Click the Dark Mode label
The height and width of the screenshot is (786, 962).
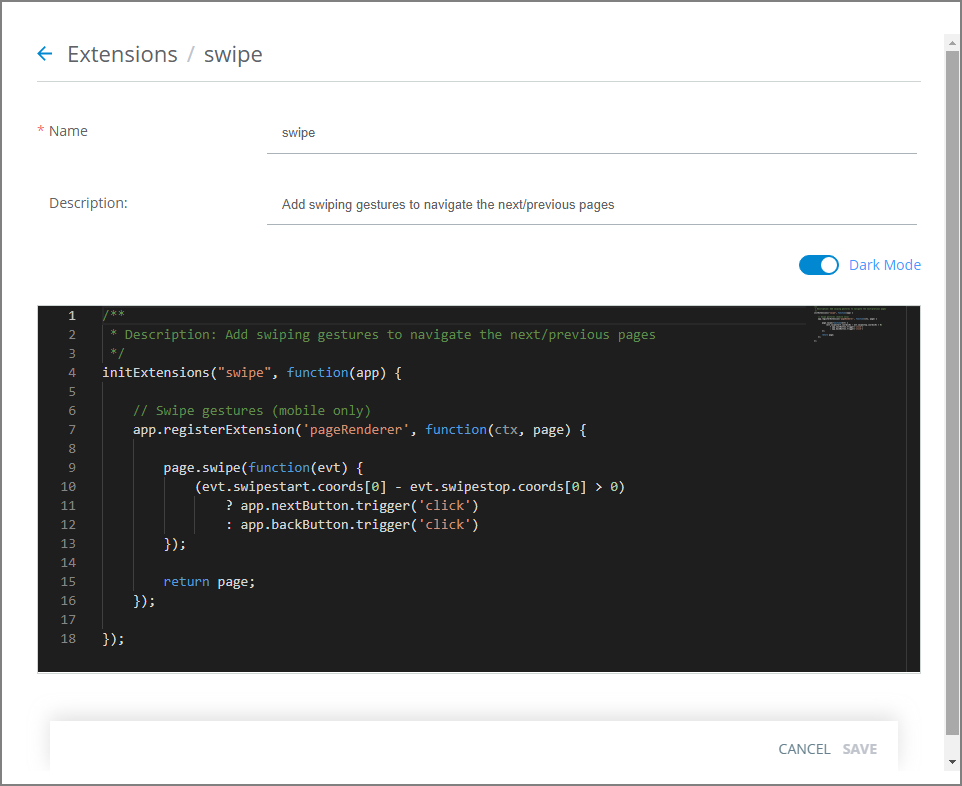[x=885, y=265]
